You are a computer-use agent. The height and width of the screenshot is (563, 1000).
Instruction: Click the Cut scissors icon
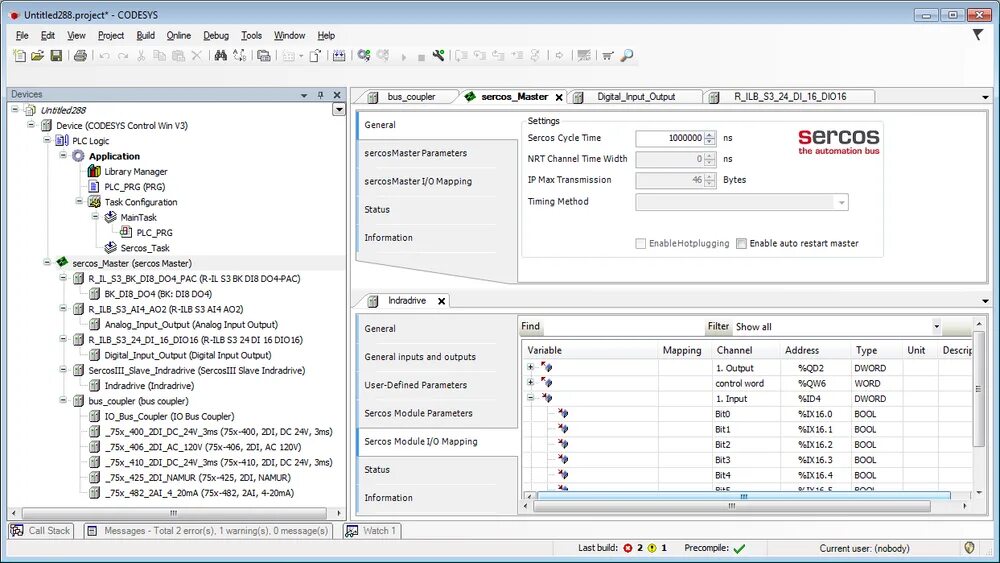pyautogui.click(x=142, y=56)
